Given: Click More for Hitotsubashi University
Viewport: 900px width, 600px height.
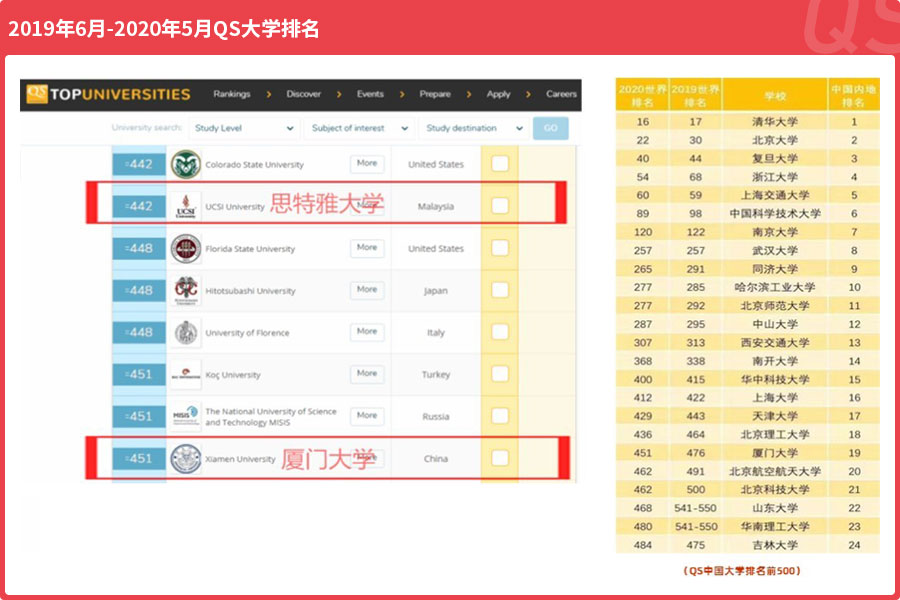Looking at the screenshot, I should pyautogui.click(x=367, y=289).
